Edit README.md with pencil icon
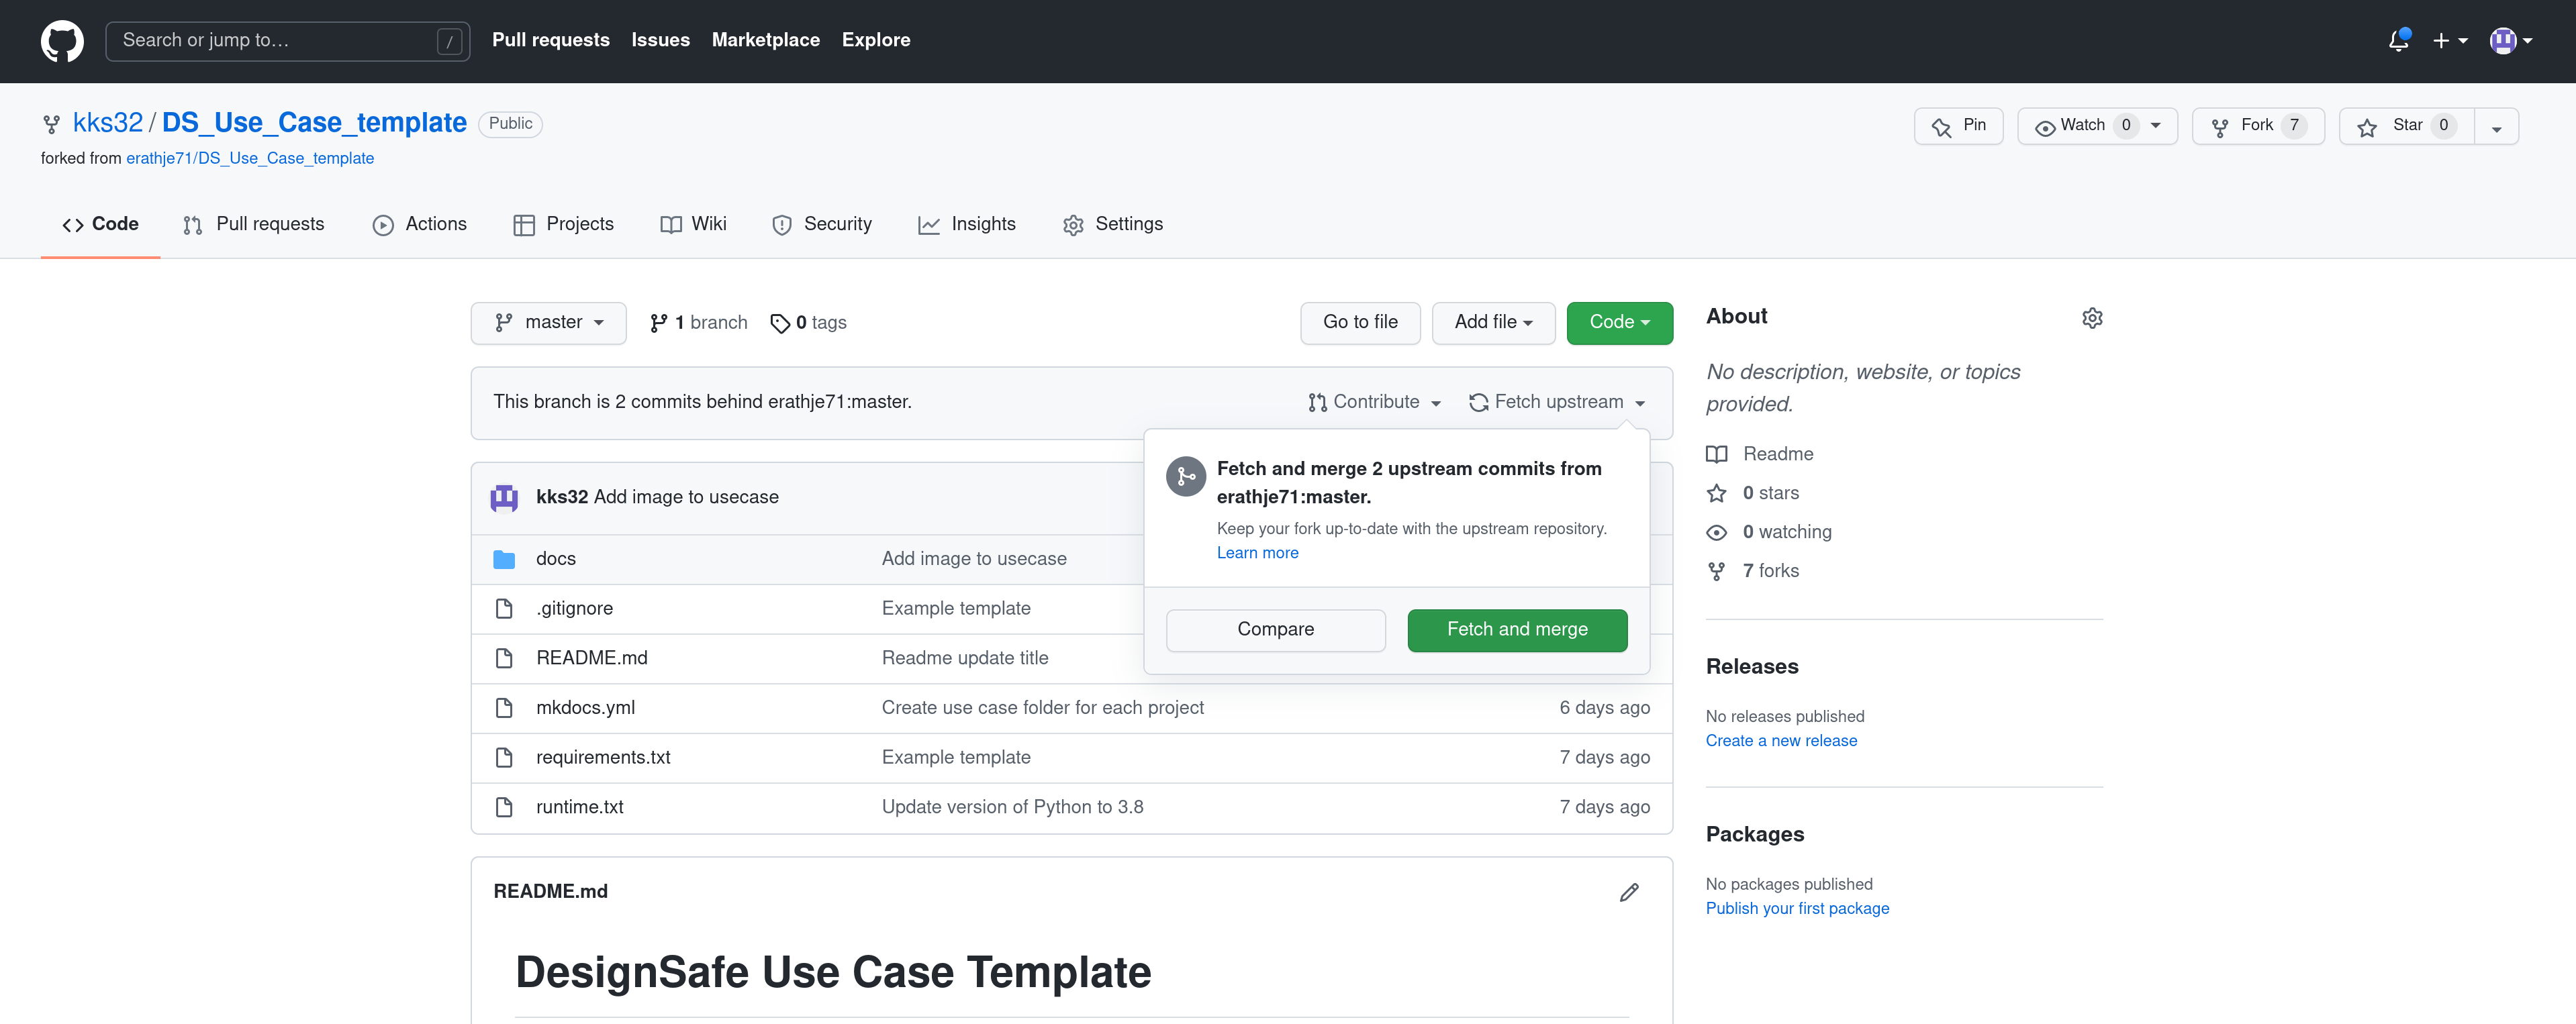This screenshot has width=2576, height=1024. [1629, 892]
